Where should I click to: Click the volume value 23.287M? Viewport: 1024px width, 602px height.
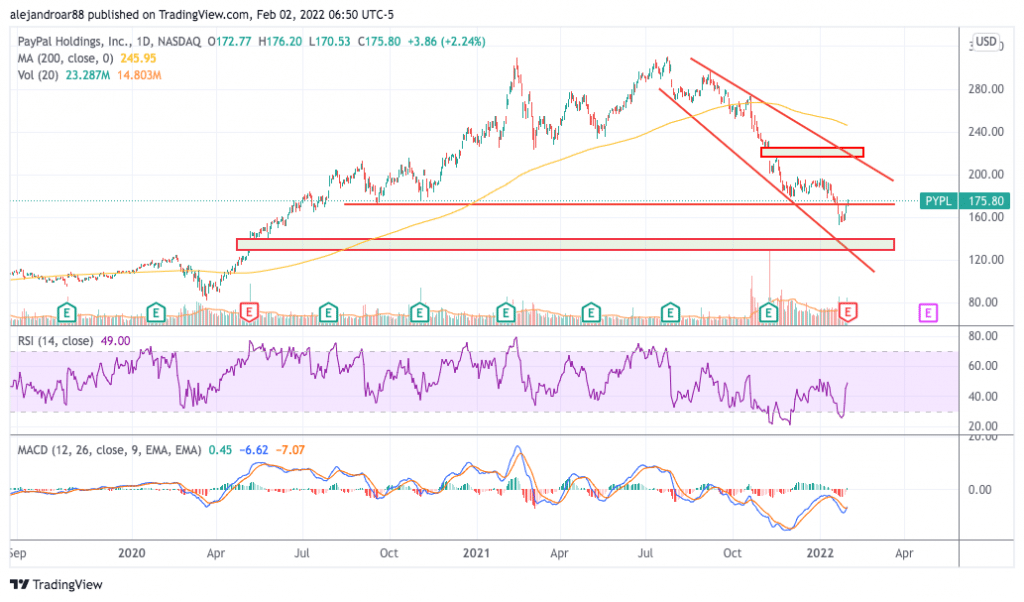tap(87, 75)
